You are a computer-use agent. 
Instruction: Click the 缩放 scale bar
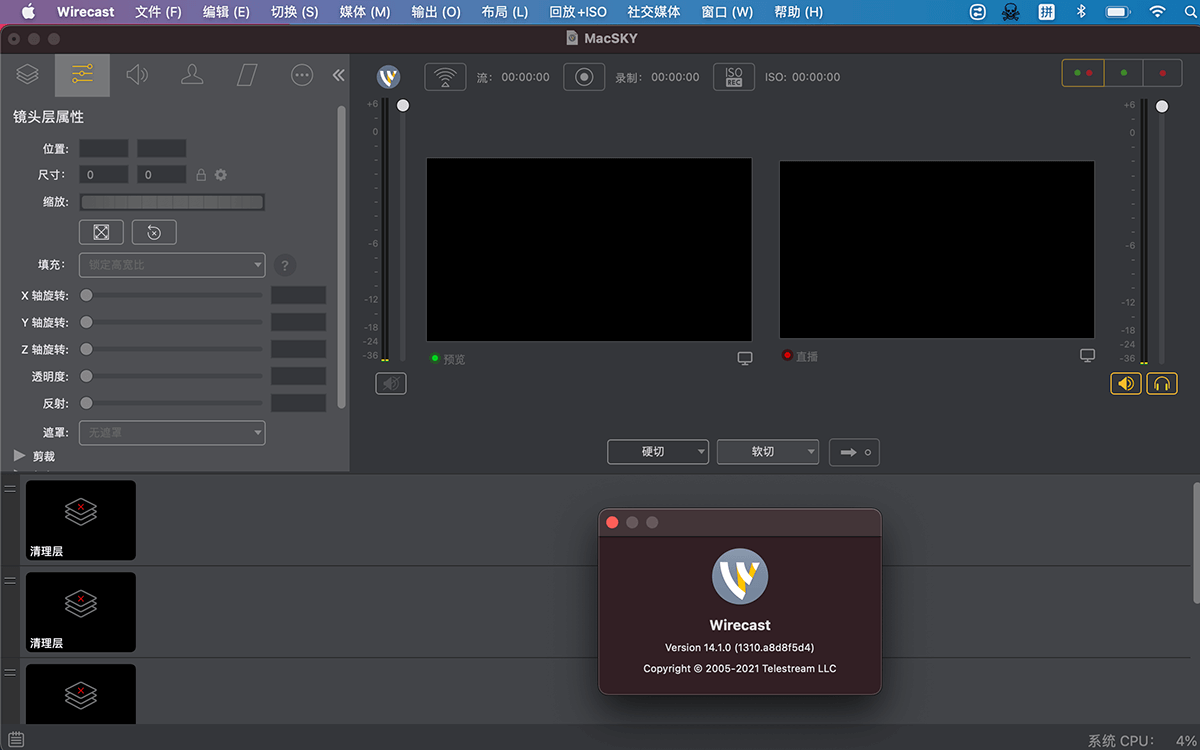coord(172,202)
